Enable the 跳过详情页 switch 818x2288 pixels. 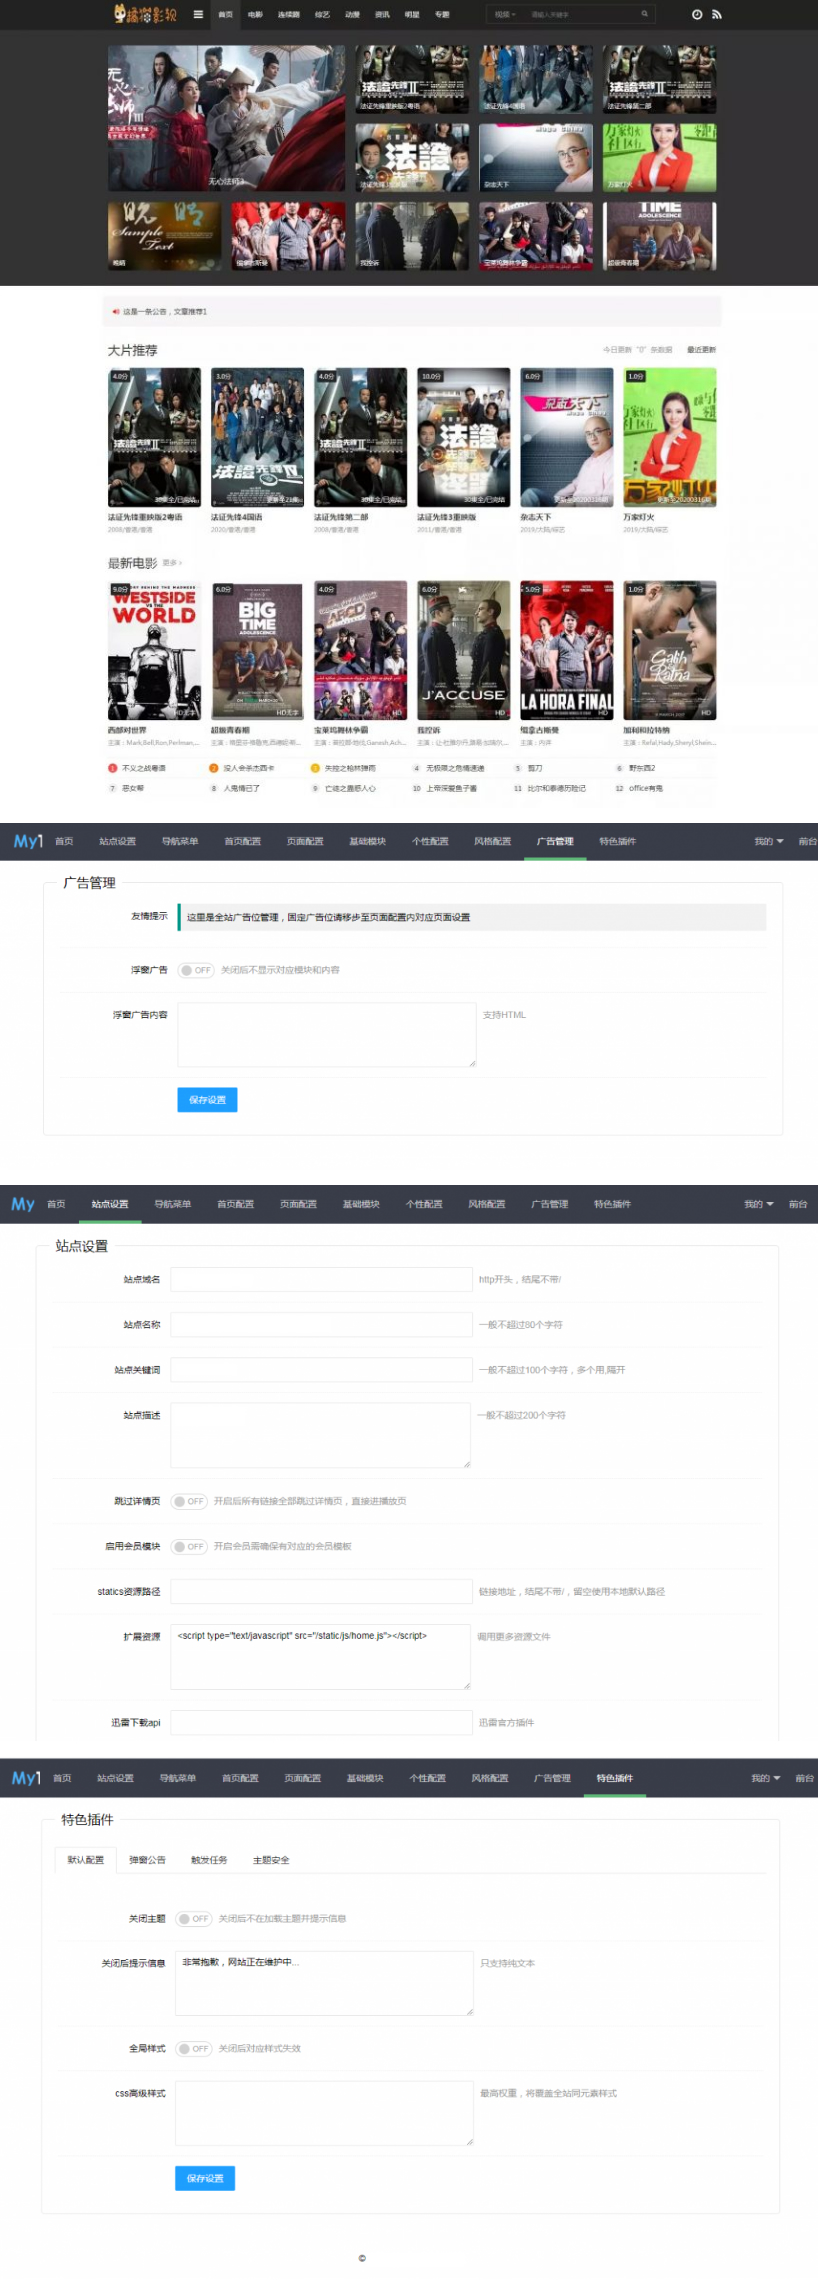point(188,1501)
